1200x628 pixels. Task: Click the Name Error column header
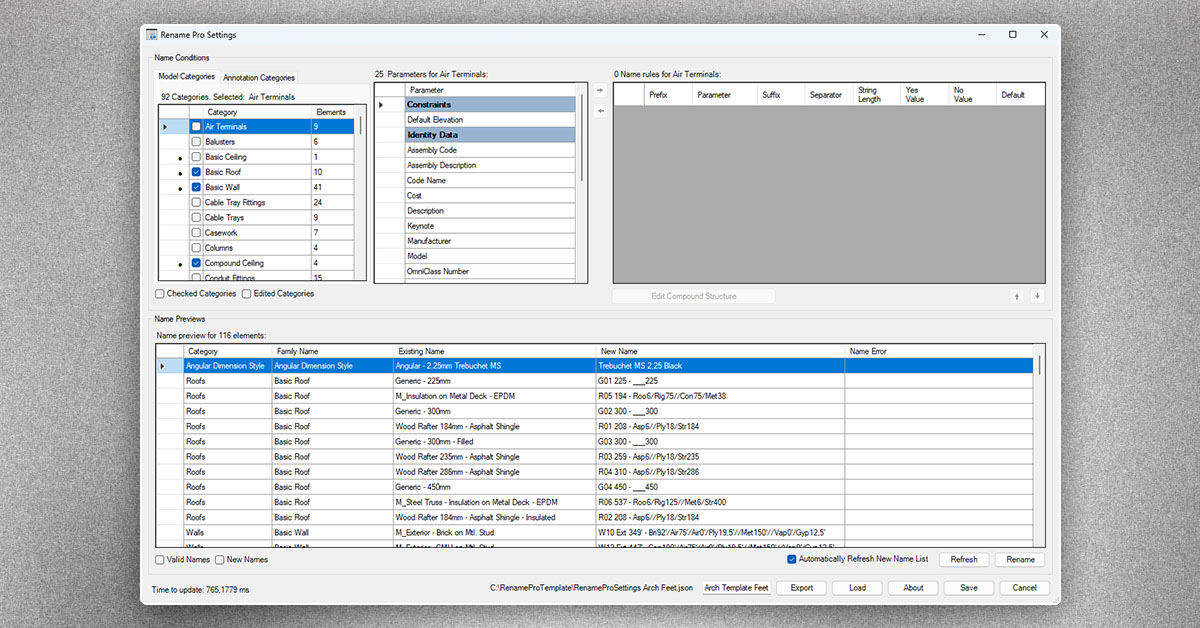pyautogui.click(x=939, y=352)
